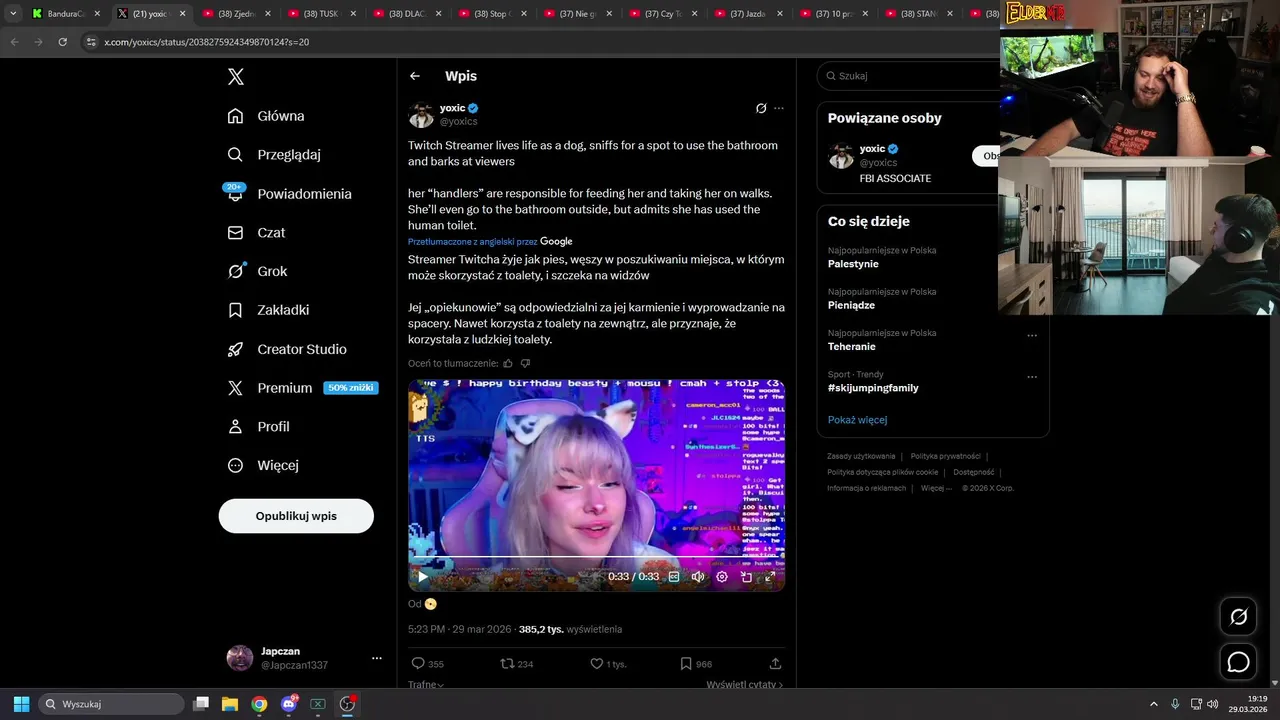This screenshot has height=720, width=1280.
Task: Open the floating chat messages button
Action: 1238,662
